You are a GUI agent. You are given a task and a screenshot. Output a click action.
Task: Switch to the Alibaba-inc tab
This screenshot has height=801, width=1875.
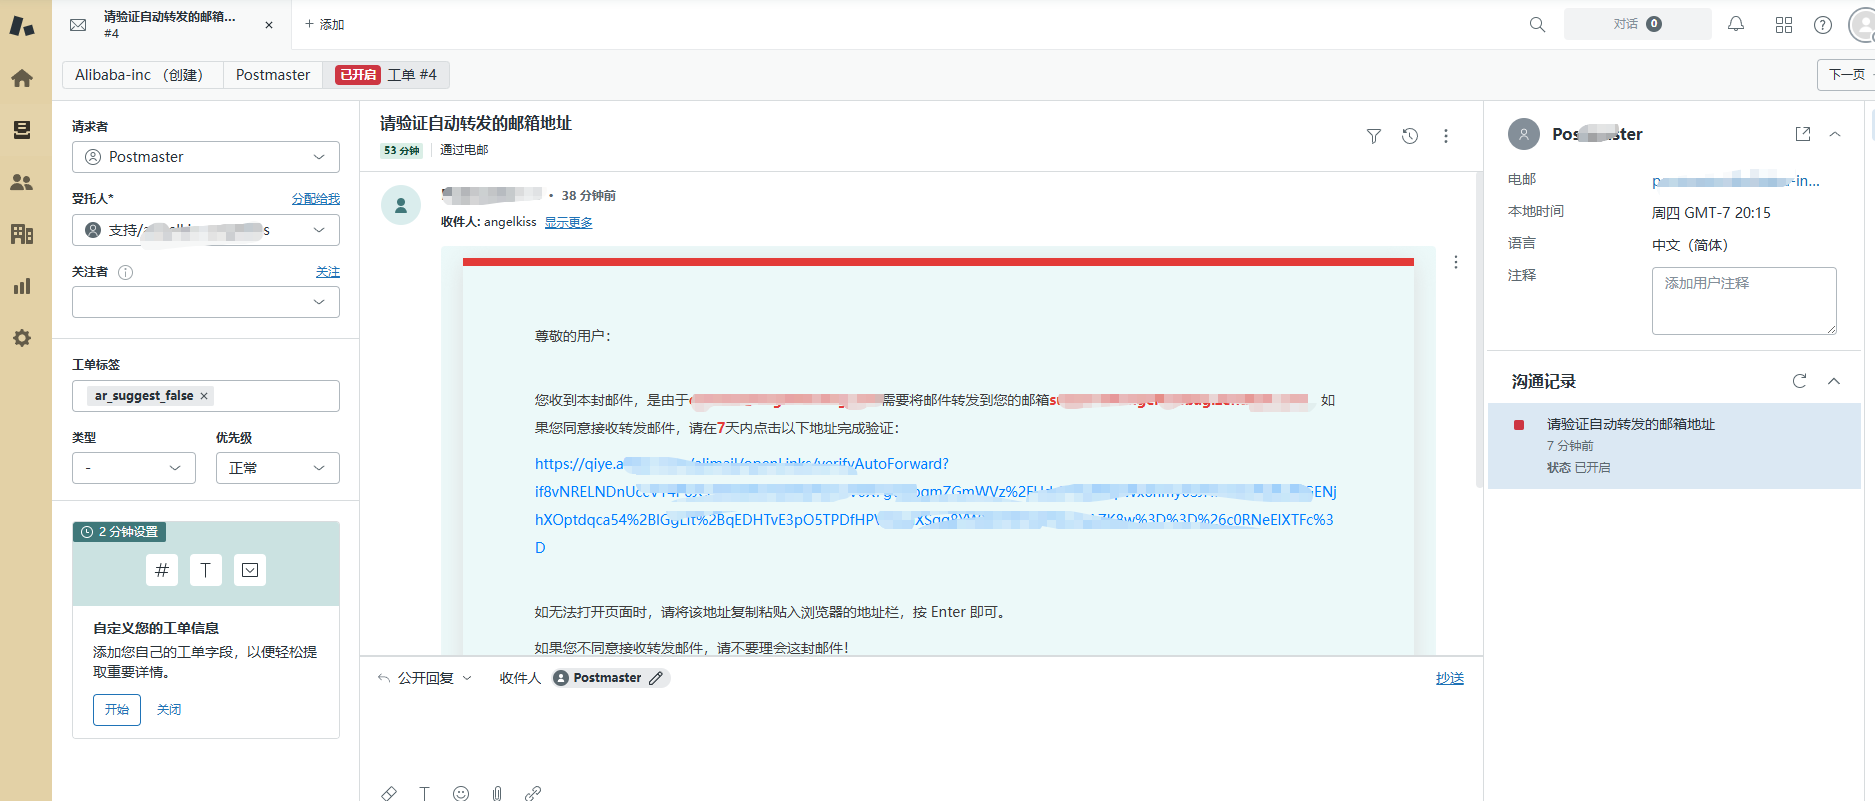click(139, 75)
